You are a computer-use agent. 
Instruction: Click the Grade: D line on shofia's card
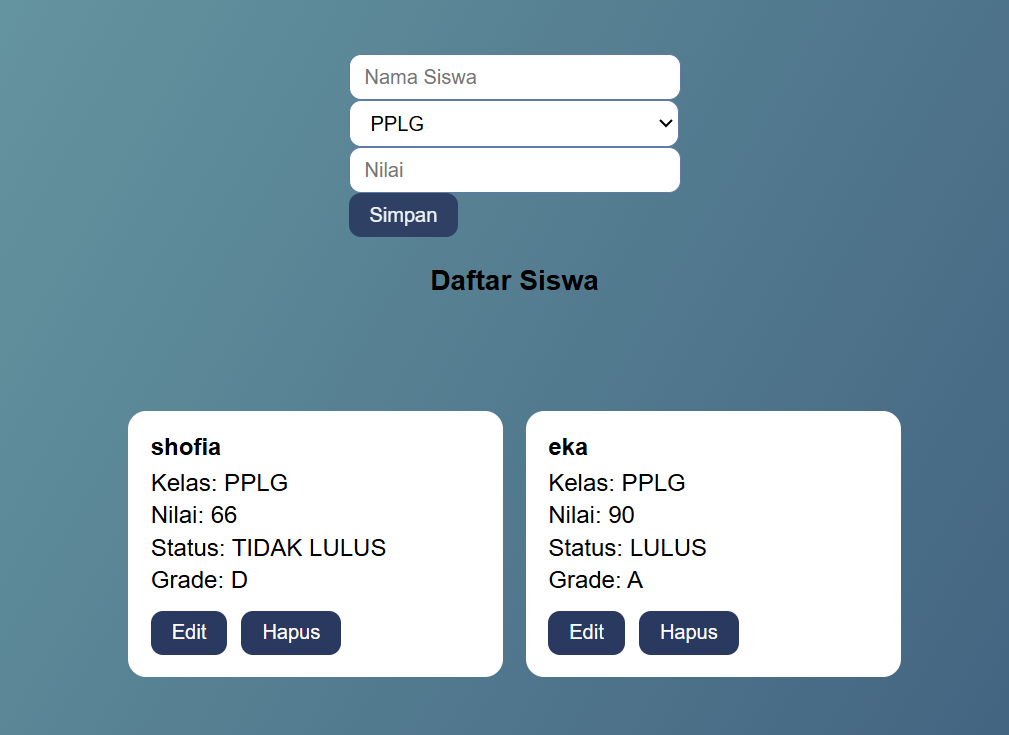pos(199,580)
